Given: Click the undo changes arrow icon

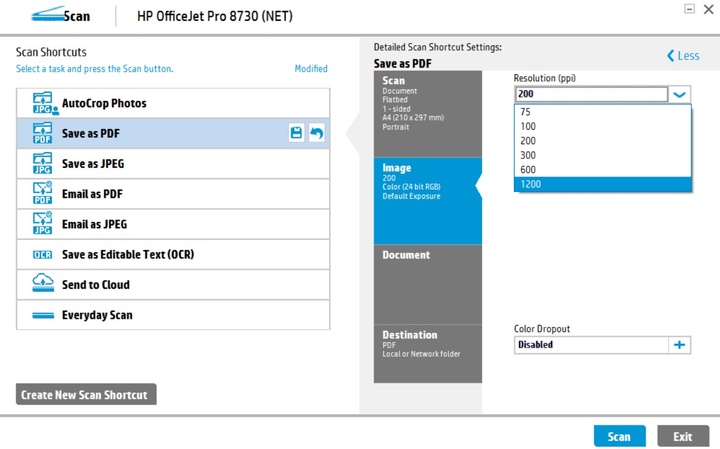Looking at the screenshot, I should tap(316, 133).
